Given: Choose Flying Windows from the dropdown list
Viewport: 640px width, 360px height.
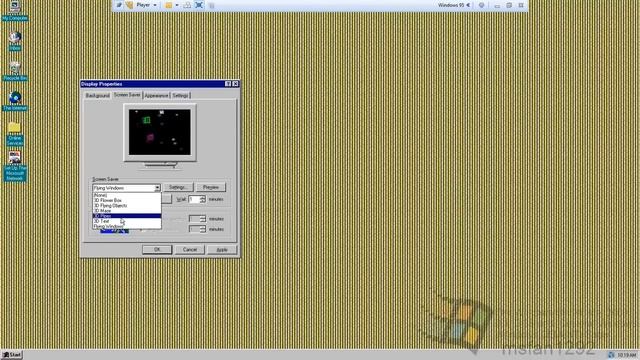Looking at the screenshot, I should 127,226.
